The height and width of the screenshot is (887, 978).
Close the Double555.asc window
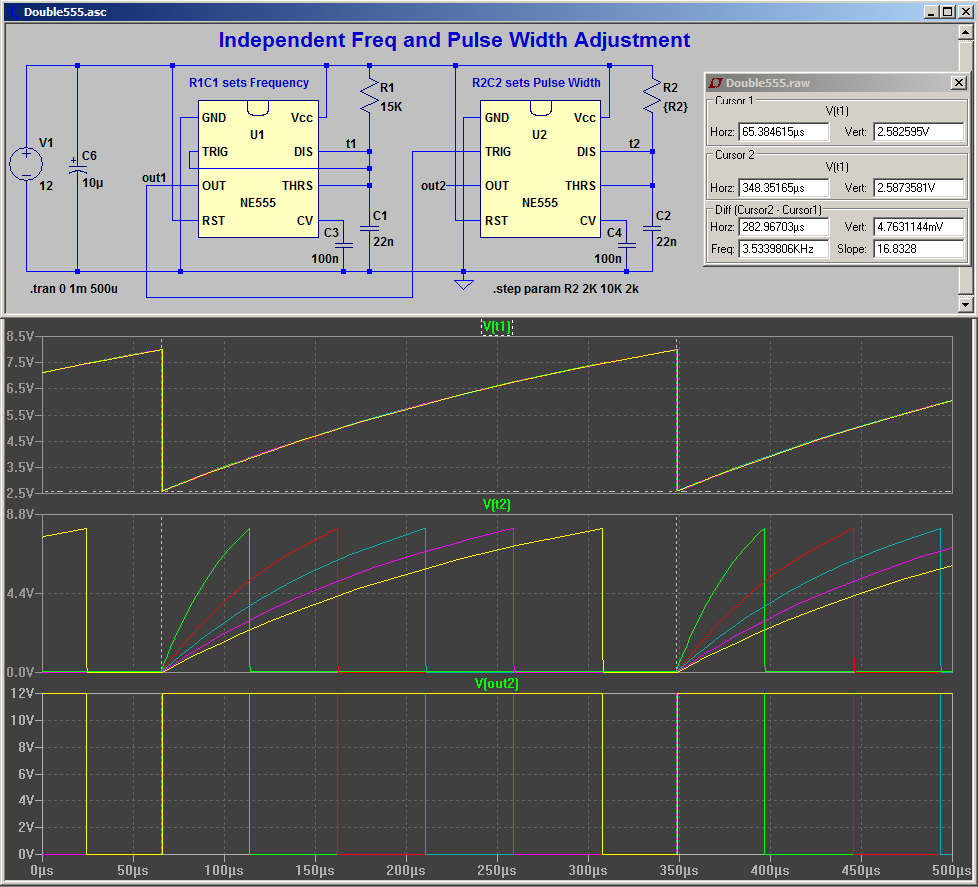[964, 12]
